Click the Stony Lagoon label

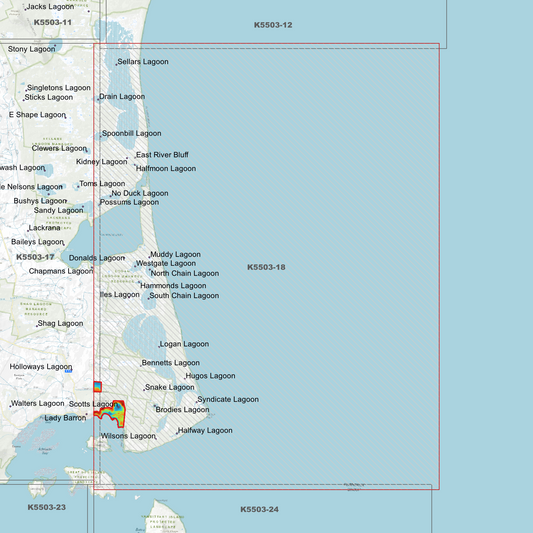point(31,49)
